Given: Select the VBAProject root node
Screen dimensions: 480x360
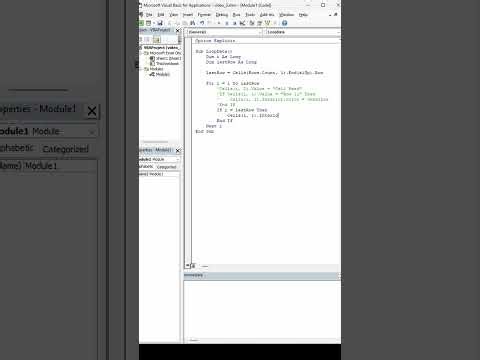Looking at the screenshot, I should pyautogui.click(x=162, y=48).
